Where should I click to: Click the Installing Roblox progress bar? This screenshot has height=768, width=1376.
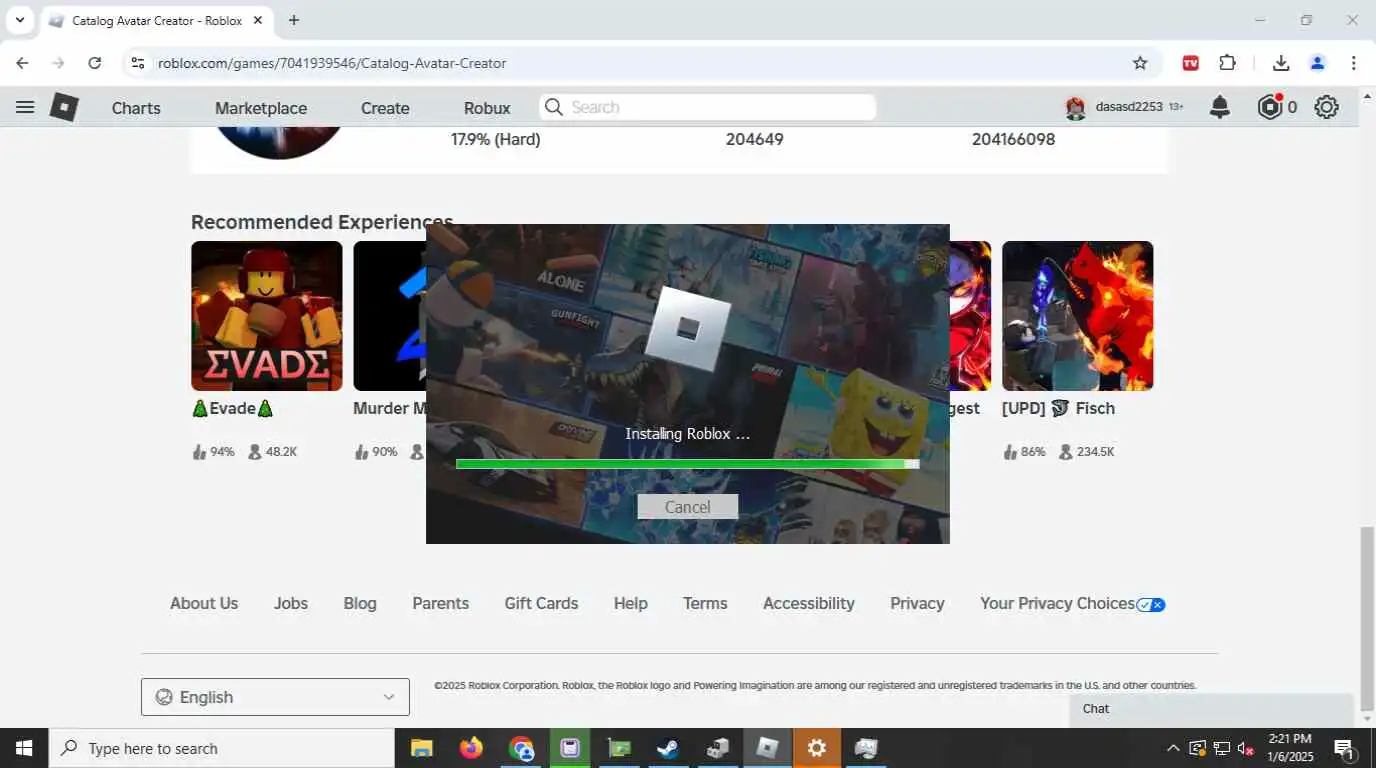tap(688, 464)
